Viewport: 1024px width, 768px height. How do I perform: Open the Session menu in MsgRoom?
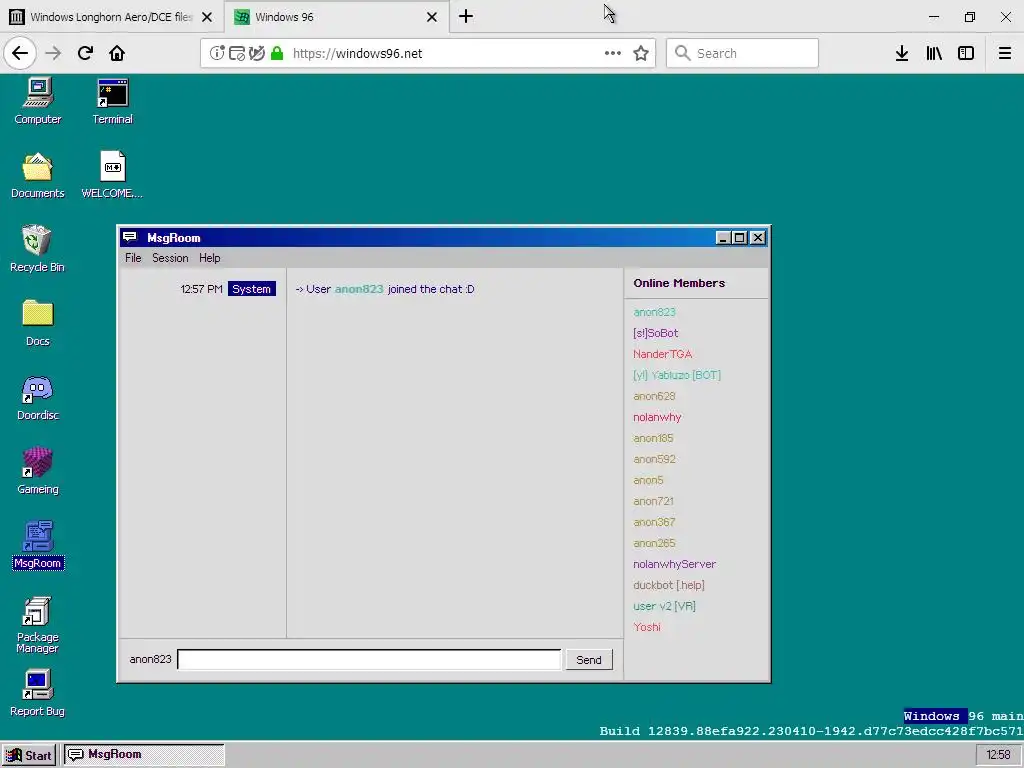(x=170, y=258)
